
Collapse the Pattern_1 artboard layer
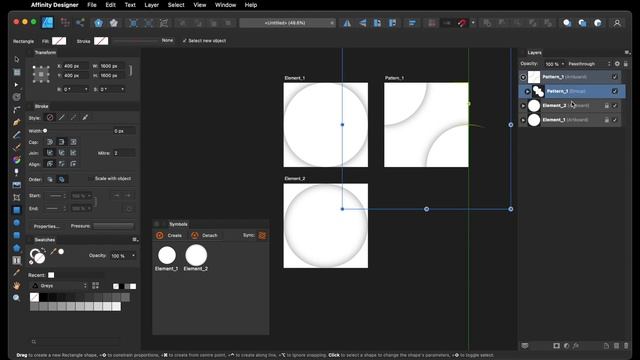pyautogui.click(x=523, y=77)
